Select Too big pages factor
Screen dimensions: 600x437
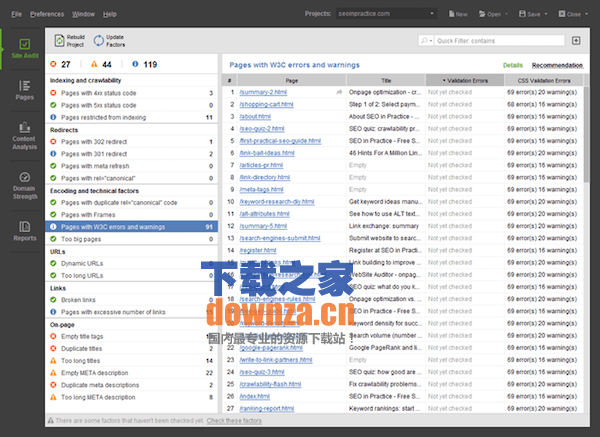click(131, 239)
